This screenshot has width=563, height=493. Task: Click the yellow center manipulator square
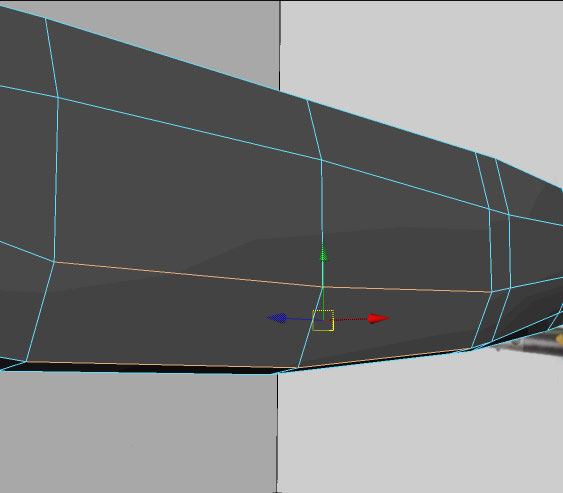tap(323, 320)
